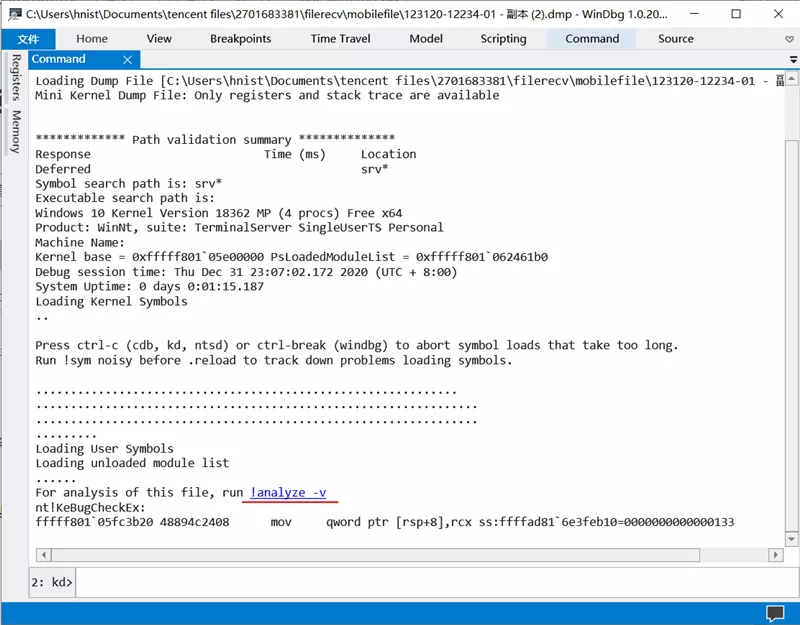Close the WinDbg window

coord(778,14)
